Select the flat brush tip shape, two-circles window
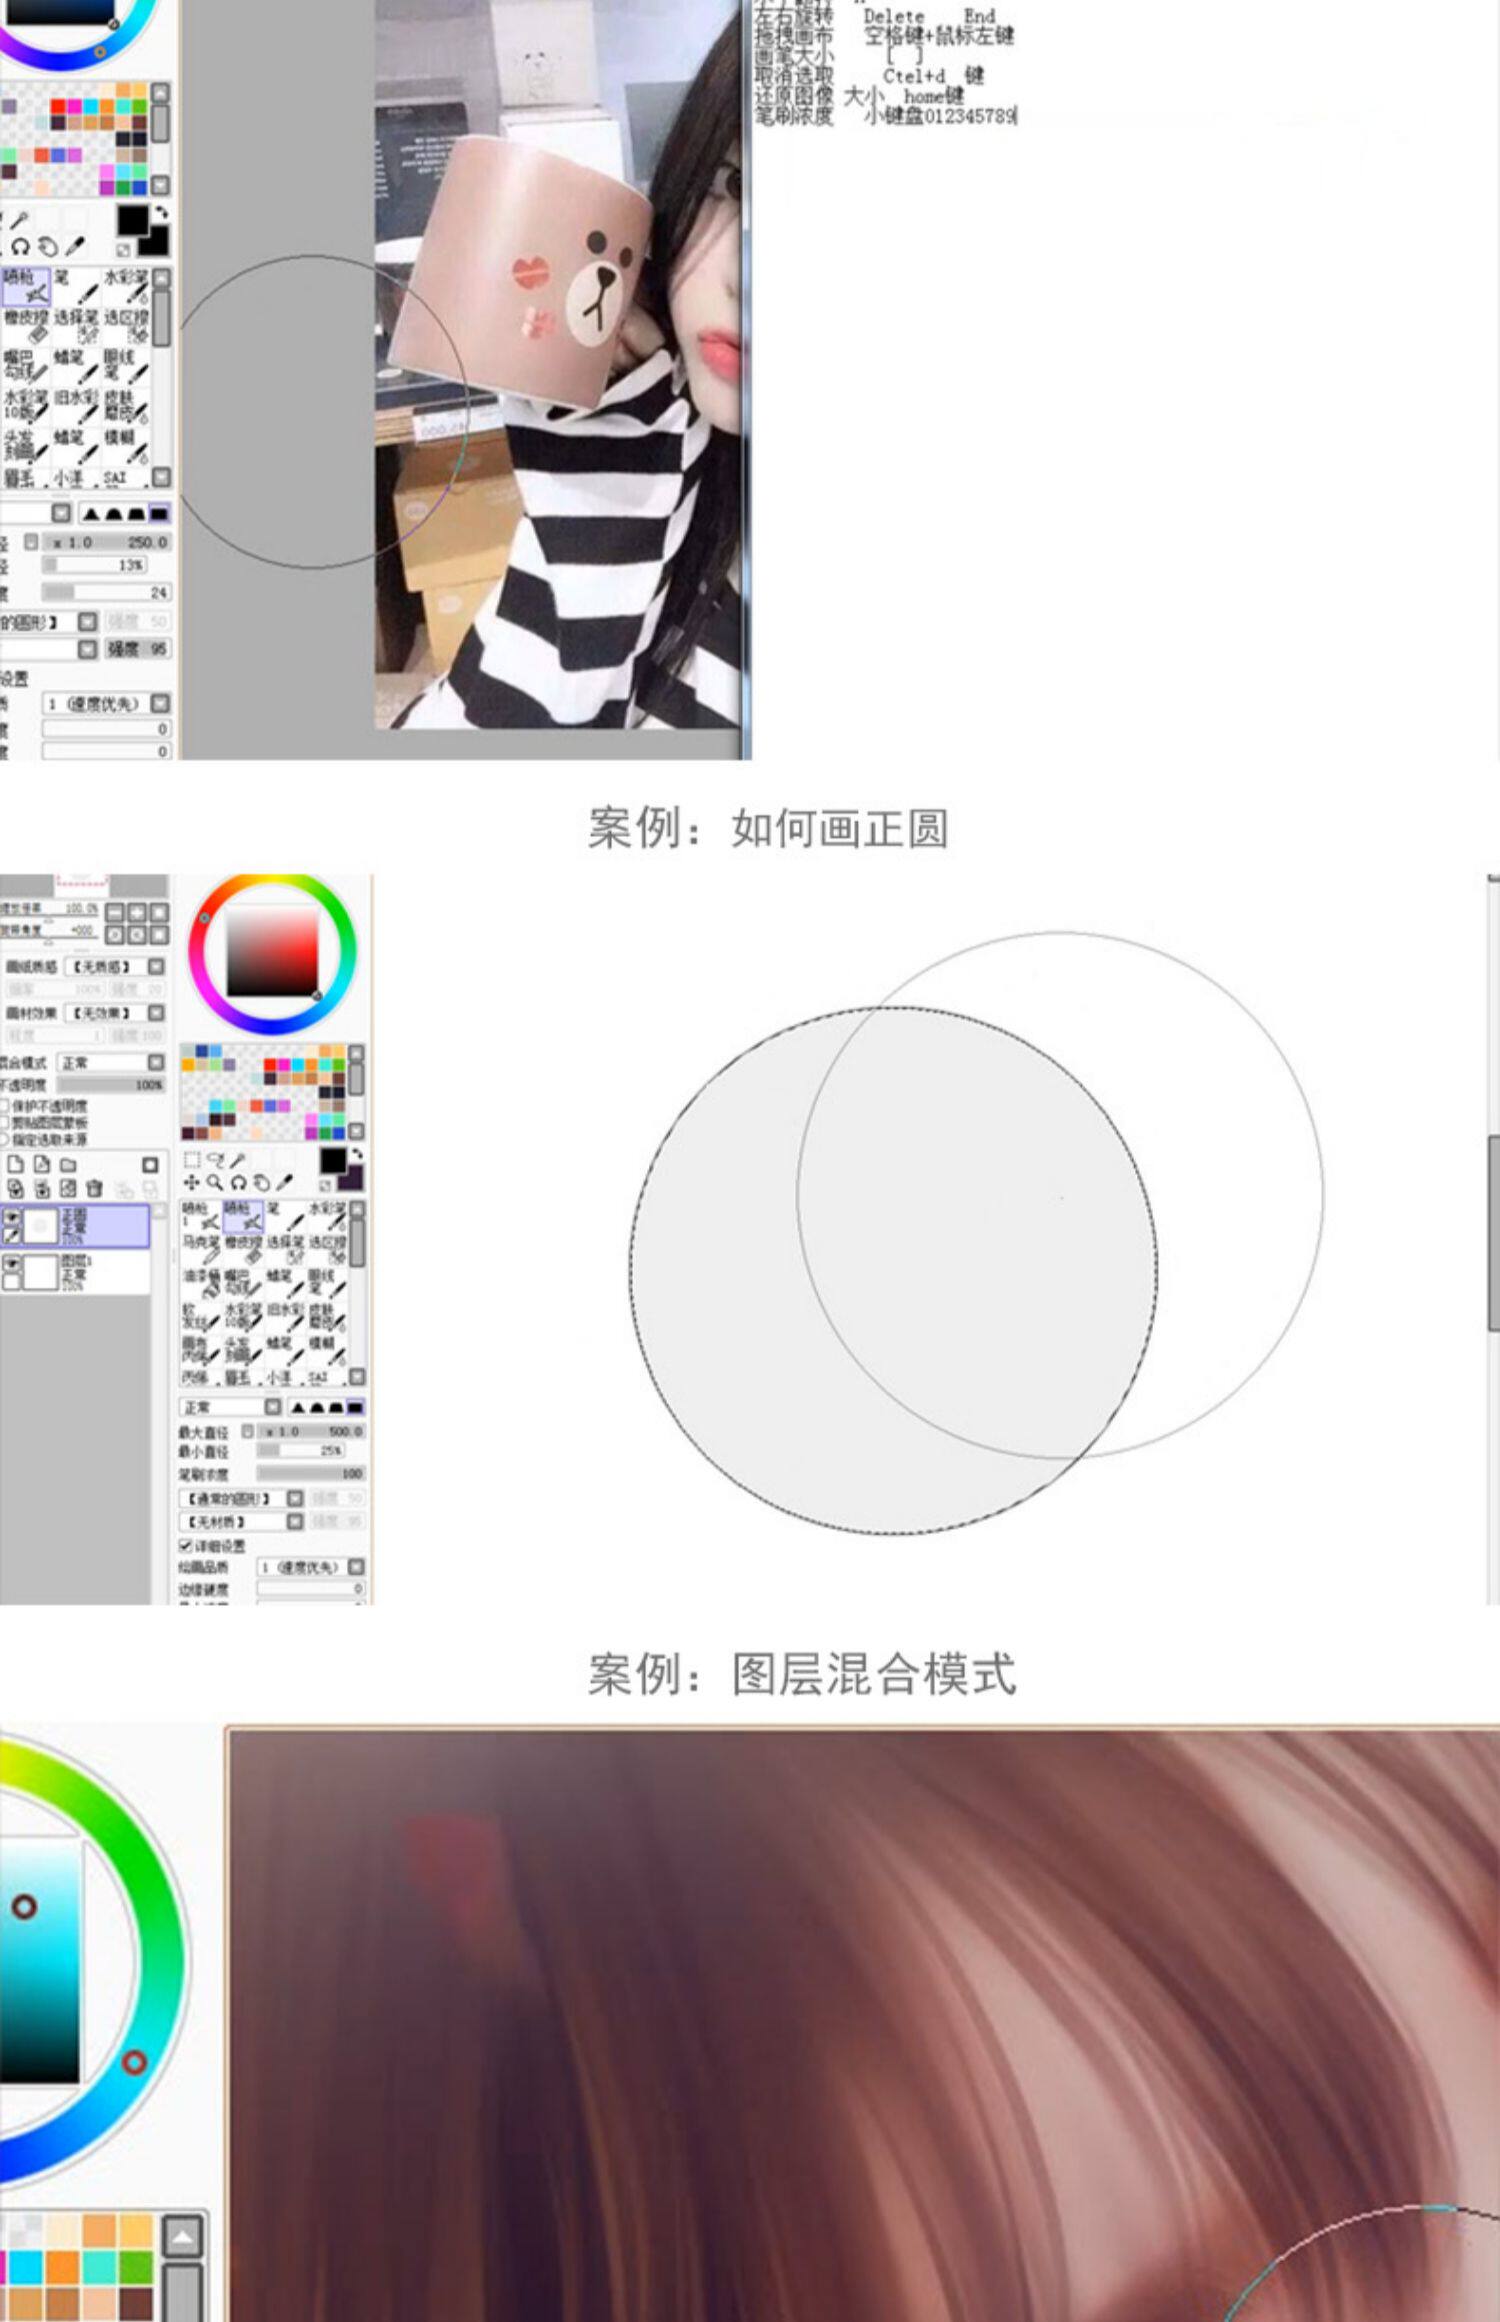The image size is (1500, 2322). [354, 1407]
